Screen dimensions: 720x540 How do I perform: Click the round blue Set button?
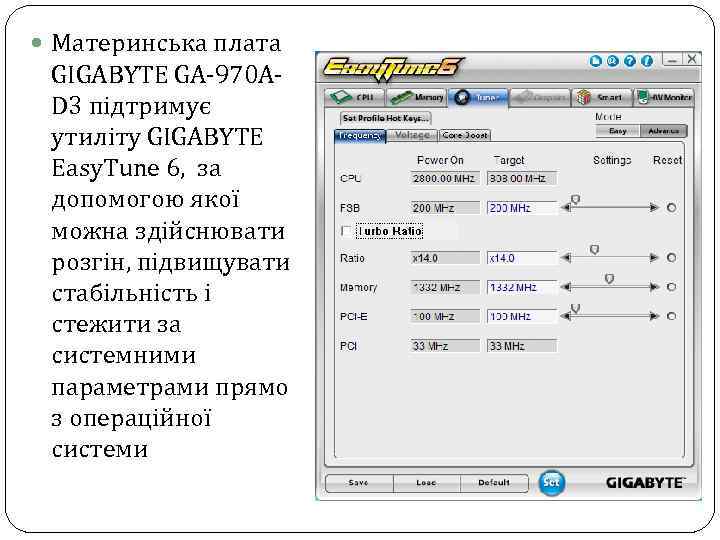(x=551, y=483)
